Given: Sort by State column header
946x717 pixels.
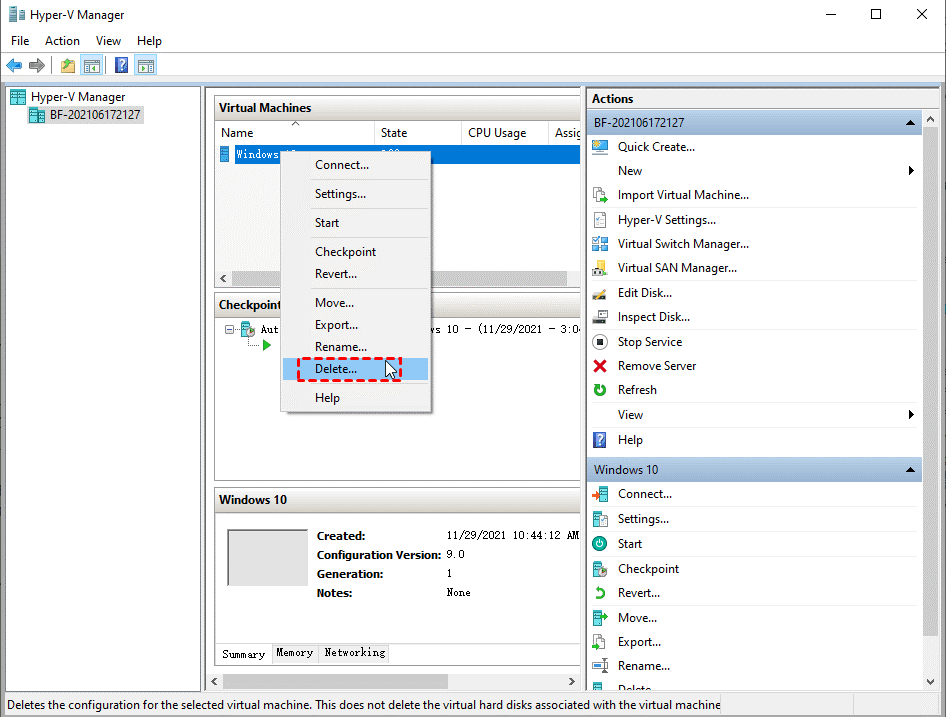Looking at the screenshot, I should point(418,133).
